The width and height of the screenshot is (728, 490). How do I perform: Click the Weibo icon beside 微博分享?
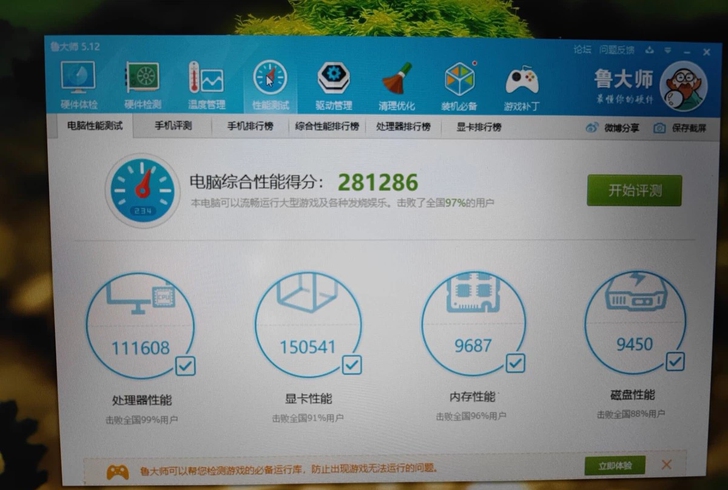(592, 128)
